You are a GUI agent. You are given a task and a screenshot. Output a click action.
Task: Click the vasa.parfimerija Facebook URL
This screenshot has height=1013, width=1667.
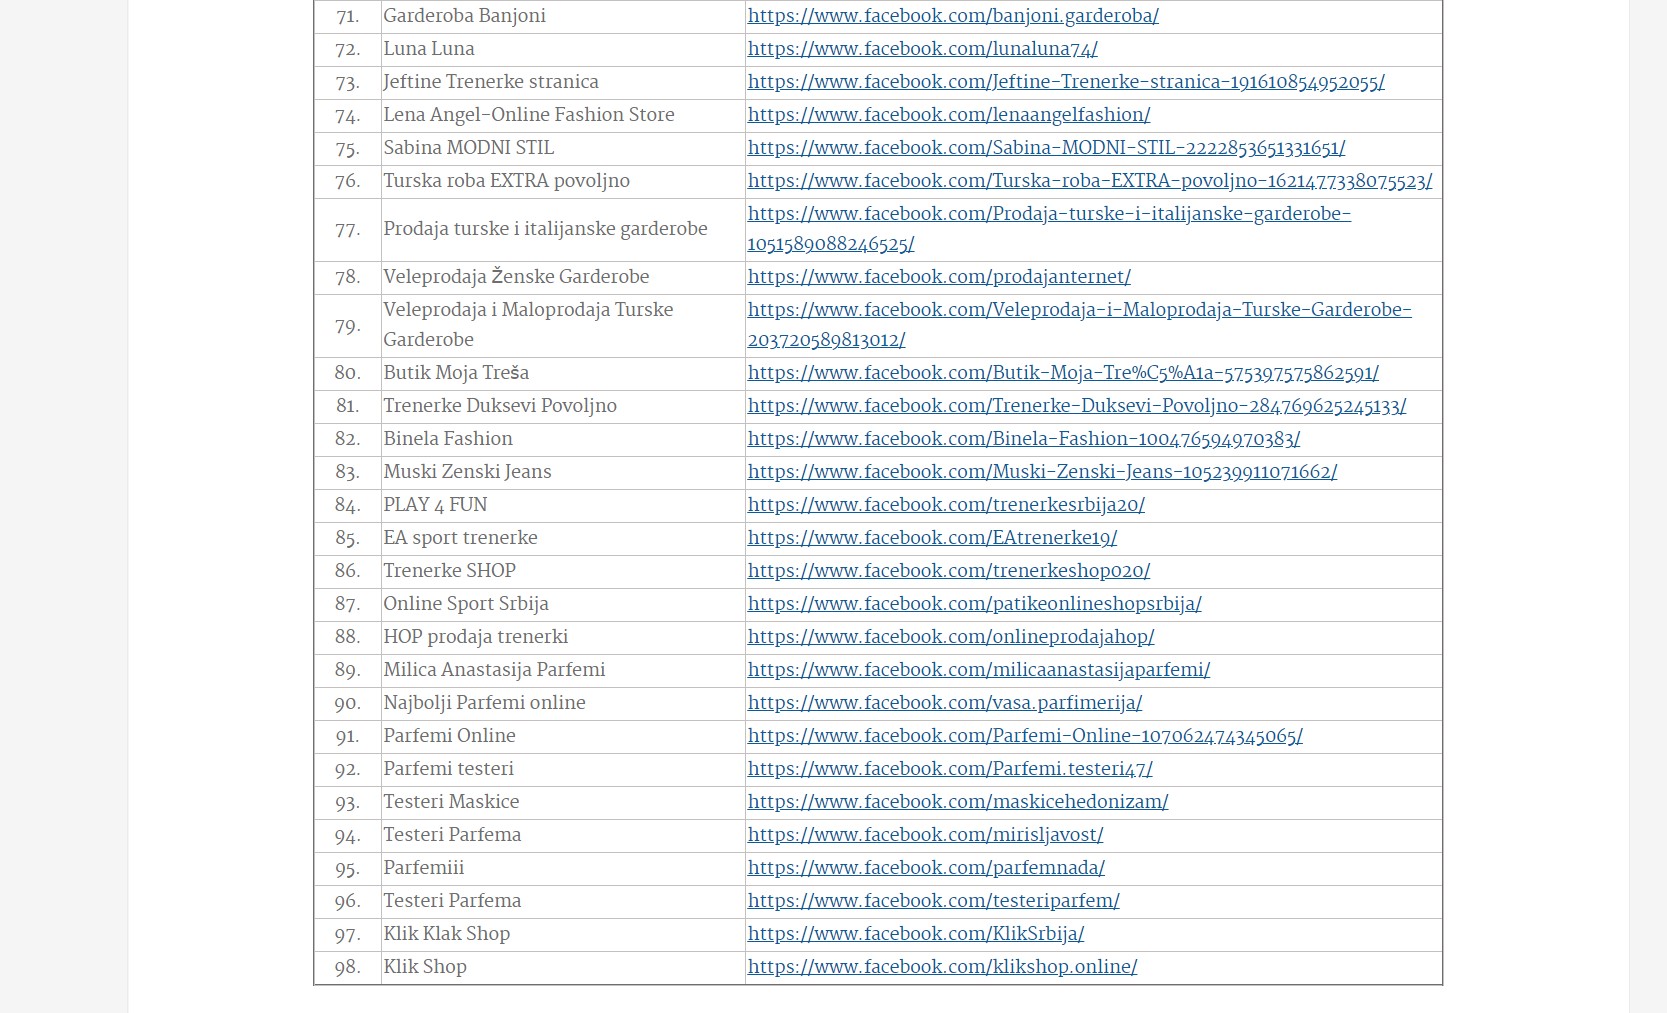coord(944,703)
